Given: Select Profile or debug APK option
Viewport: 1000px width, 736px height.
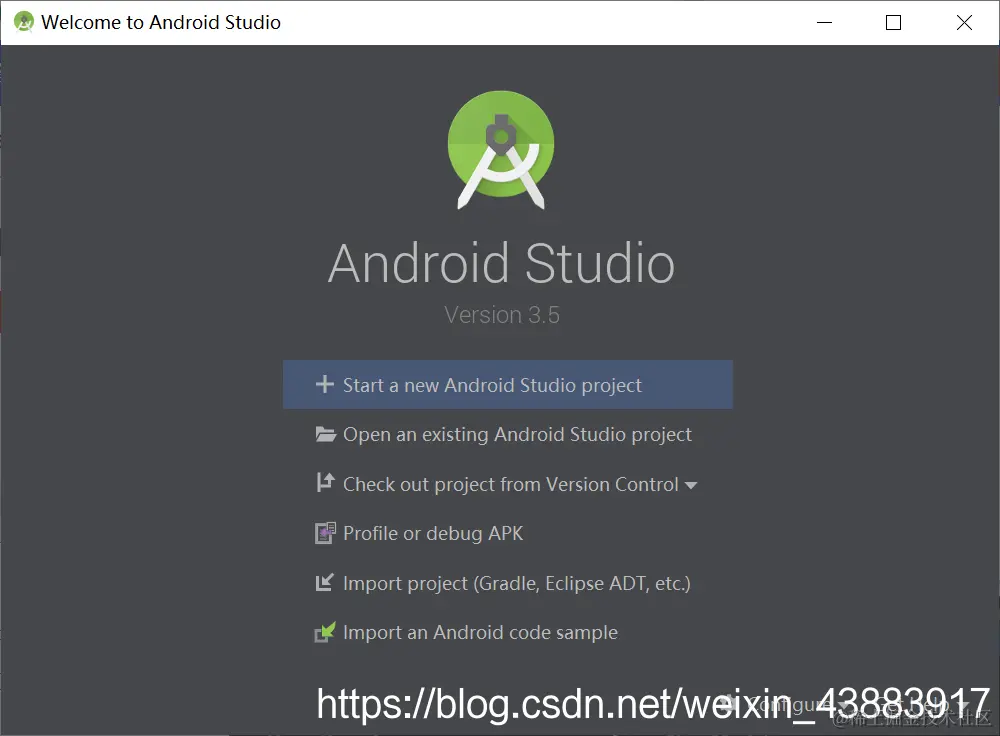Looking at the screenshot, I should click(x=419, y=533).
